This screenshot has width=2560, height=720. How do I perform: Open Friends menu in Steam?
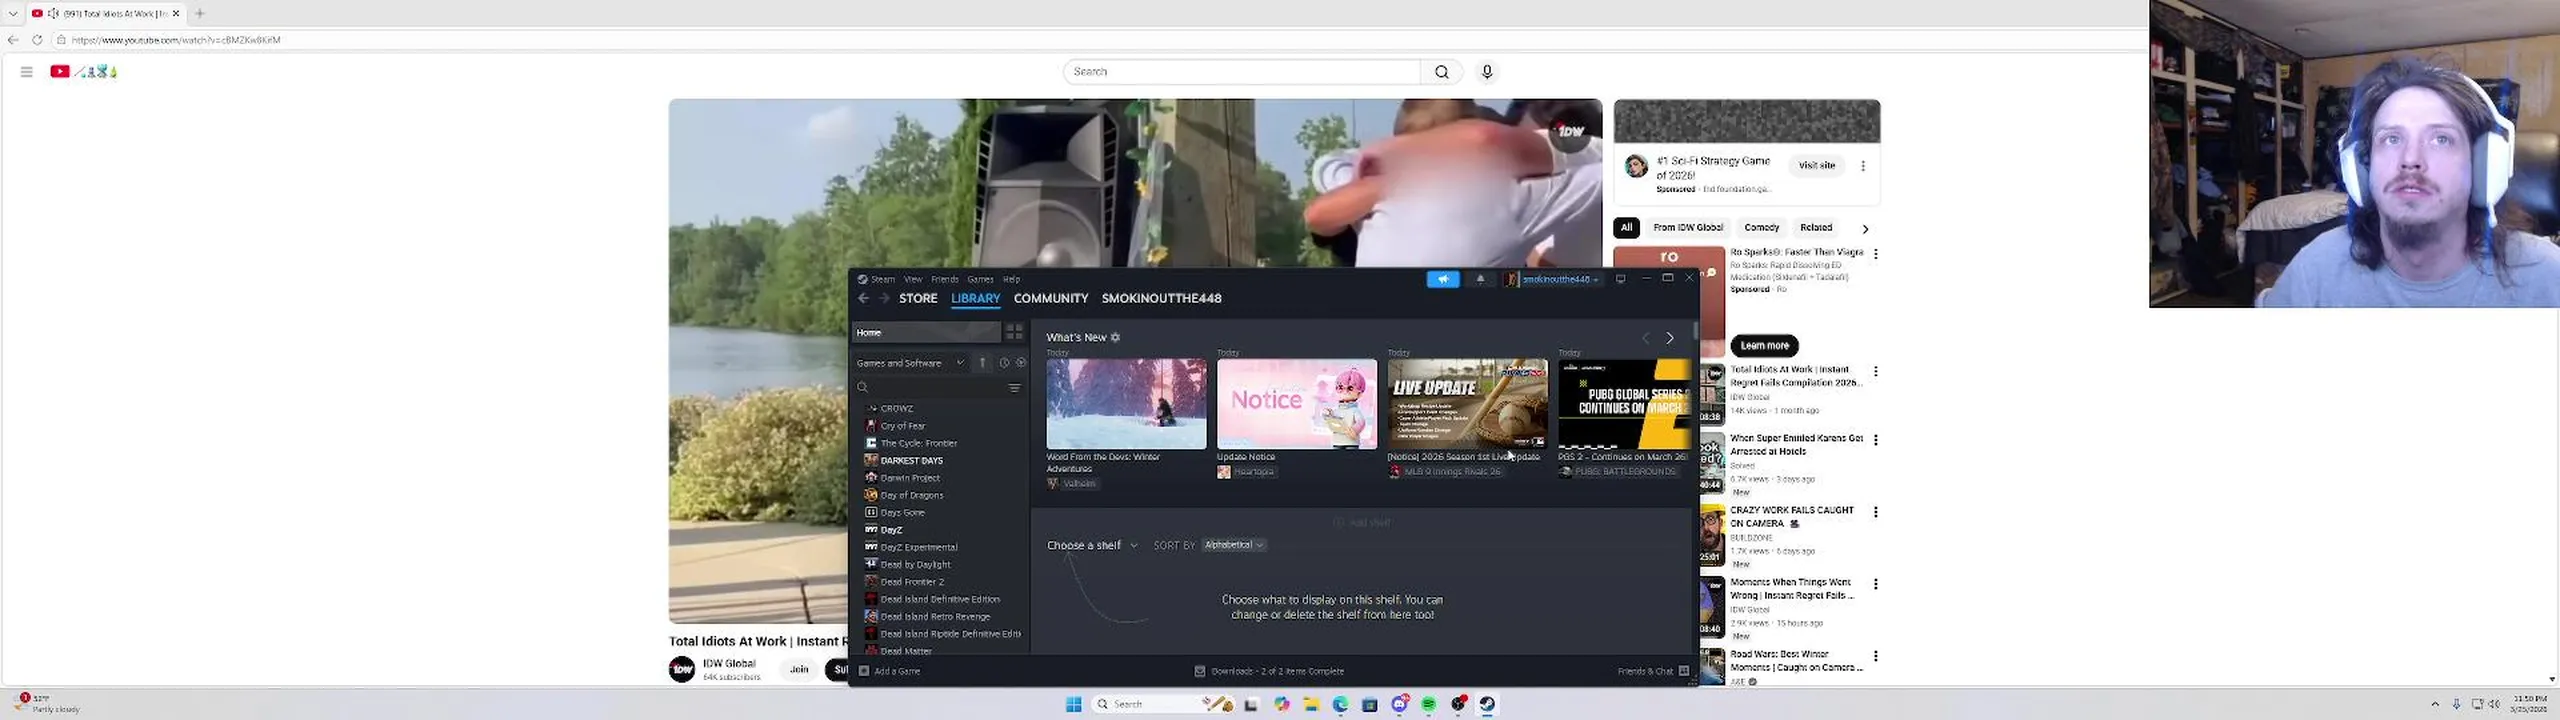tap(945, 280)
